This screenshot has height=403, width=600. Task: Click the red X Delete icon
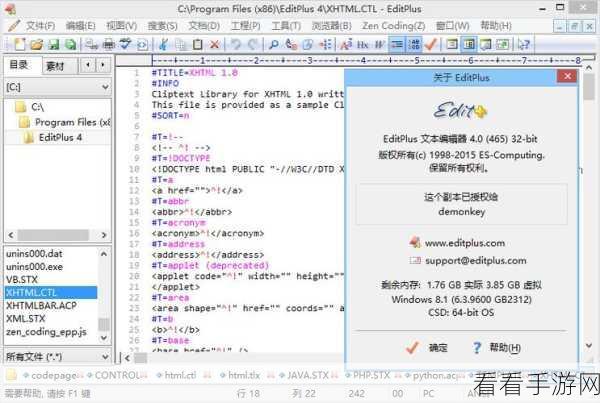point(215,44)
